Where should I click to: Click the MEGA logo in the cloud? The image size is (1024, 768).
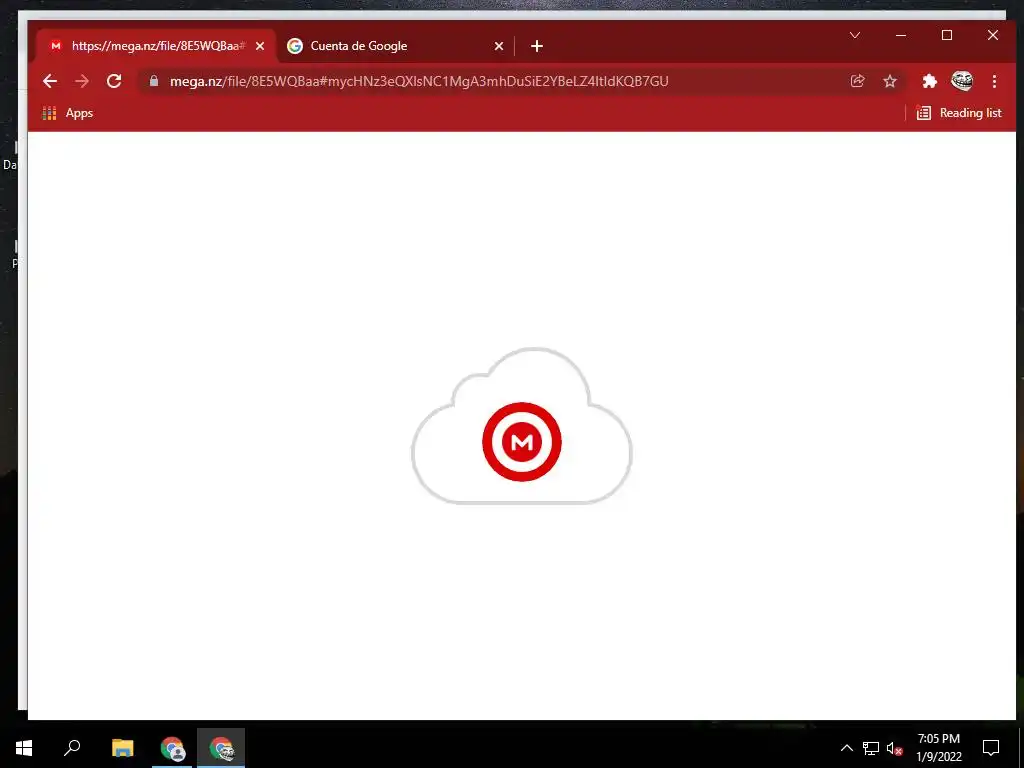point(522,442)
